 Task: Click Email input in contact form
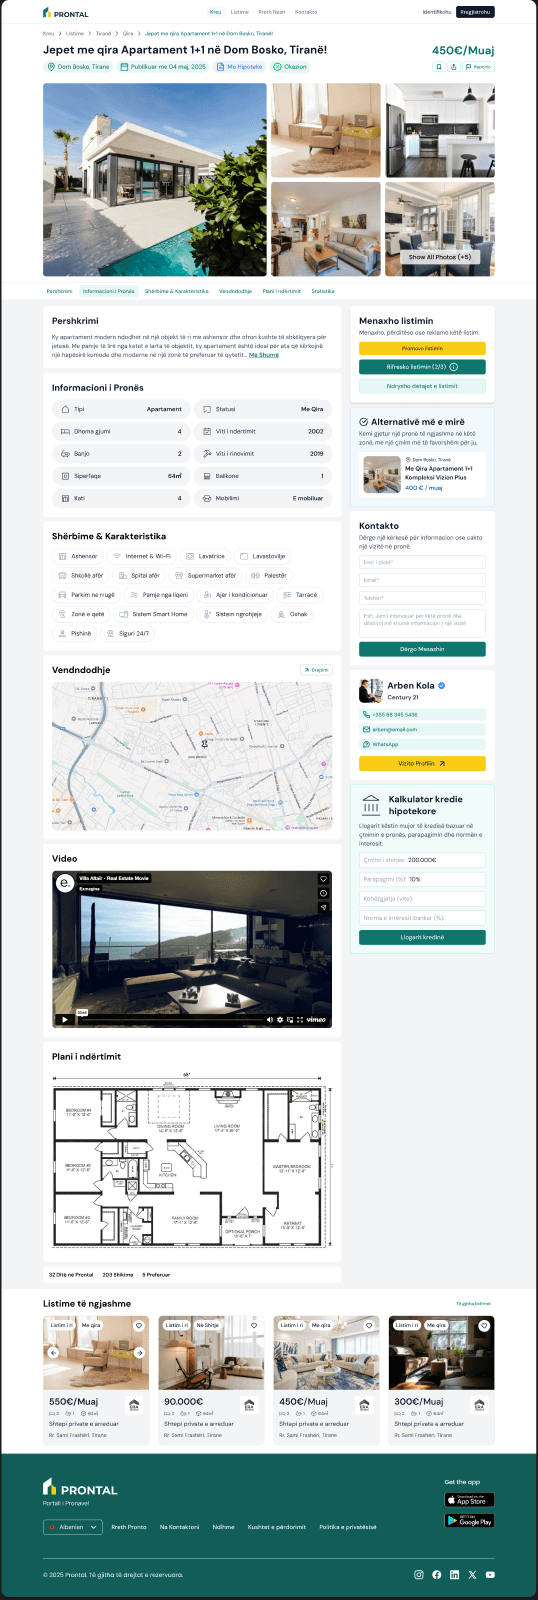coord(422,580)
